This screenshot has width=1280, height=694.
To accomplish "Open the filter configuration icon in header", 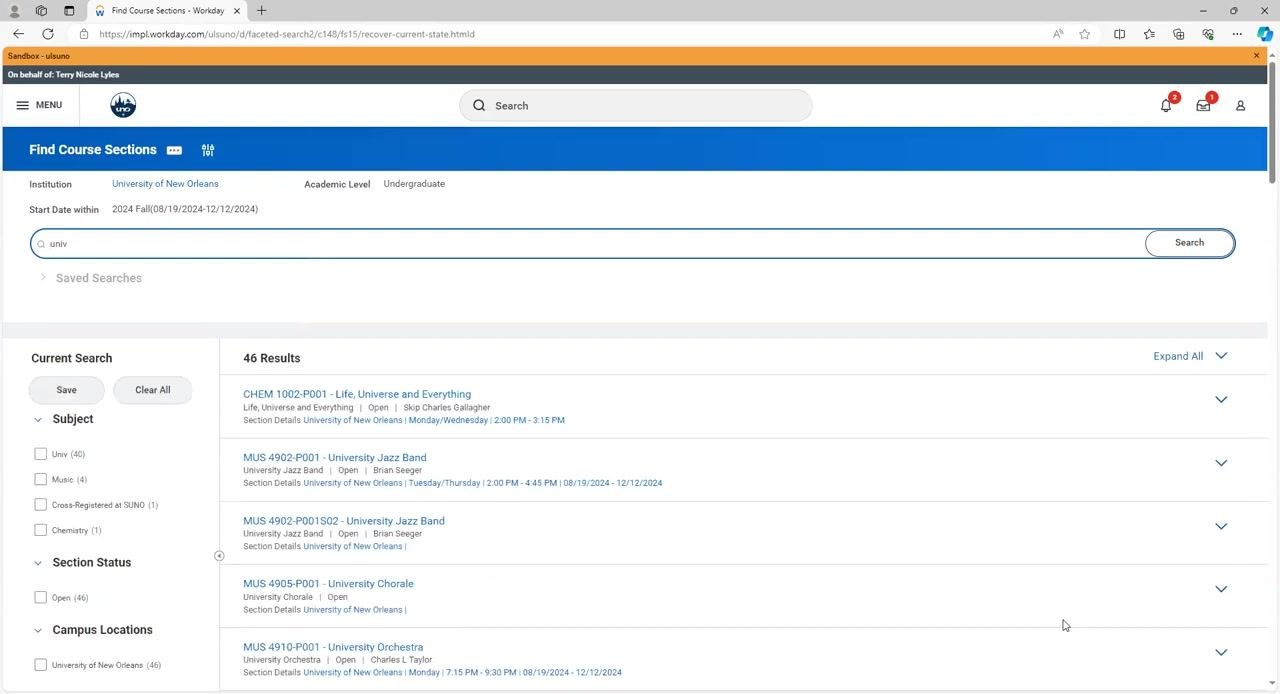I will tap(208, 150).
